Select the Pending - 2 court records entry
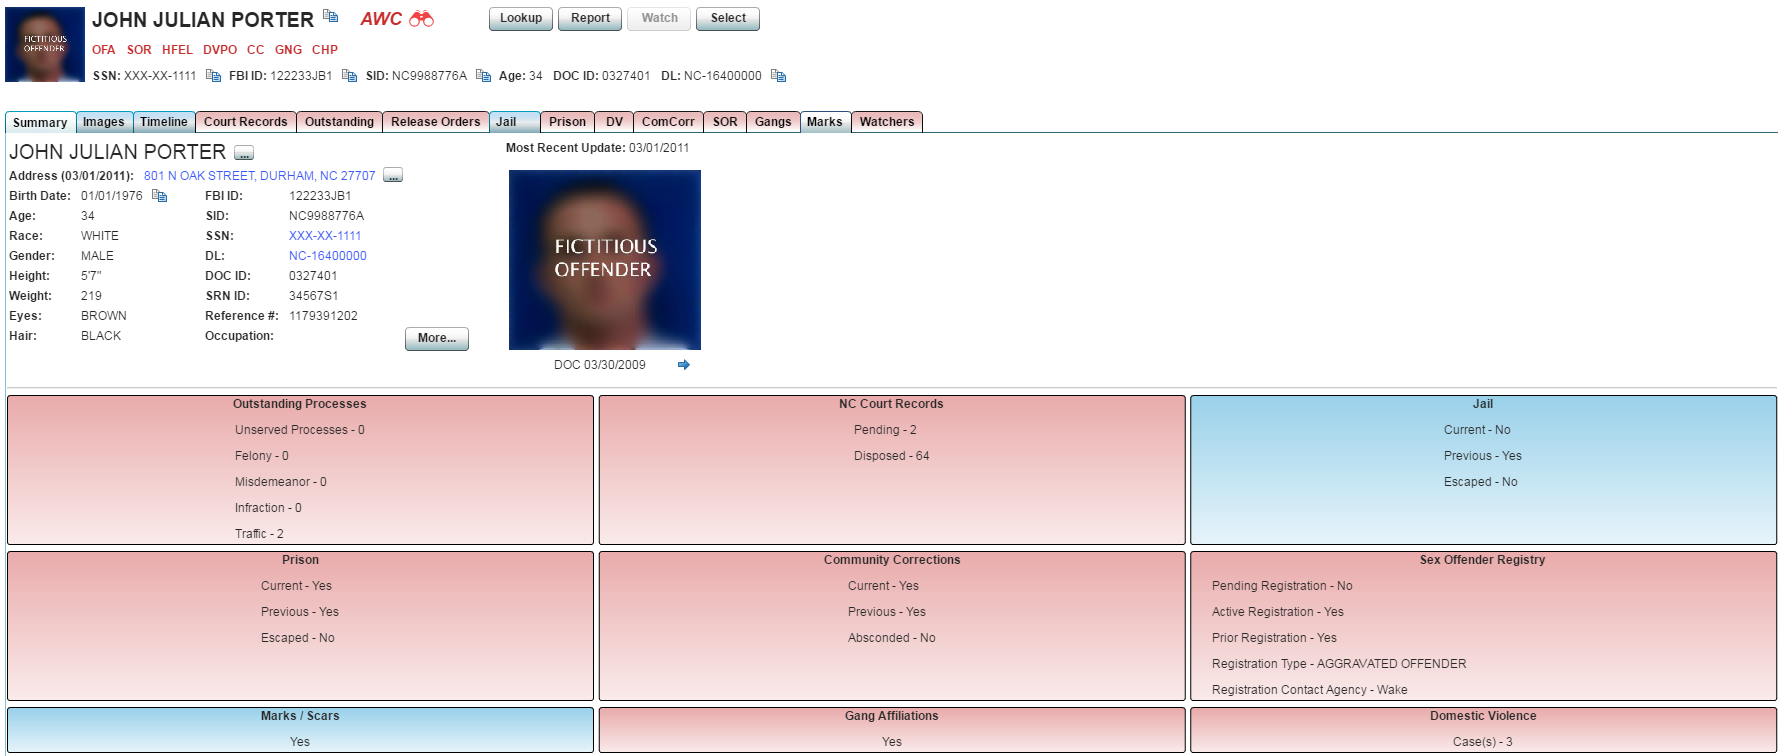The image size is (1780, 756). [885, 430]
